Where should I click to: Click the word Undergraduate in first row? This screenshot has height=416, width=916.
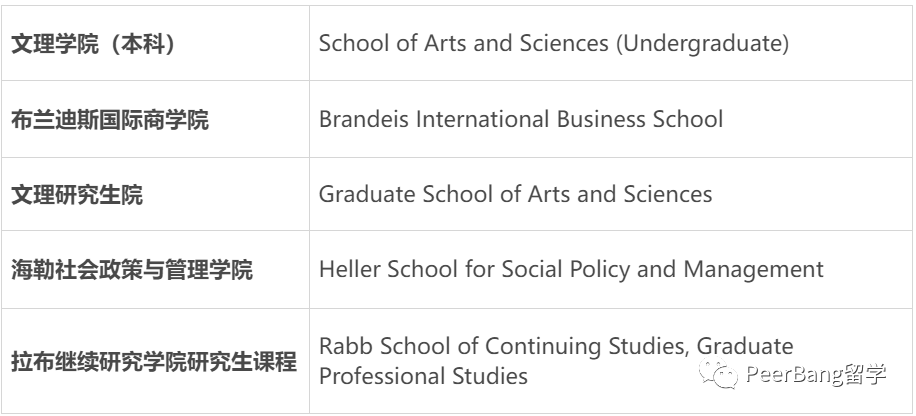point(703,44)
